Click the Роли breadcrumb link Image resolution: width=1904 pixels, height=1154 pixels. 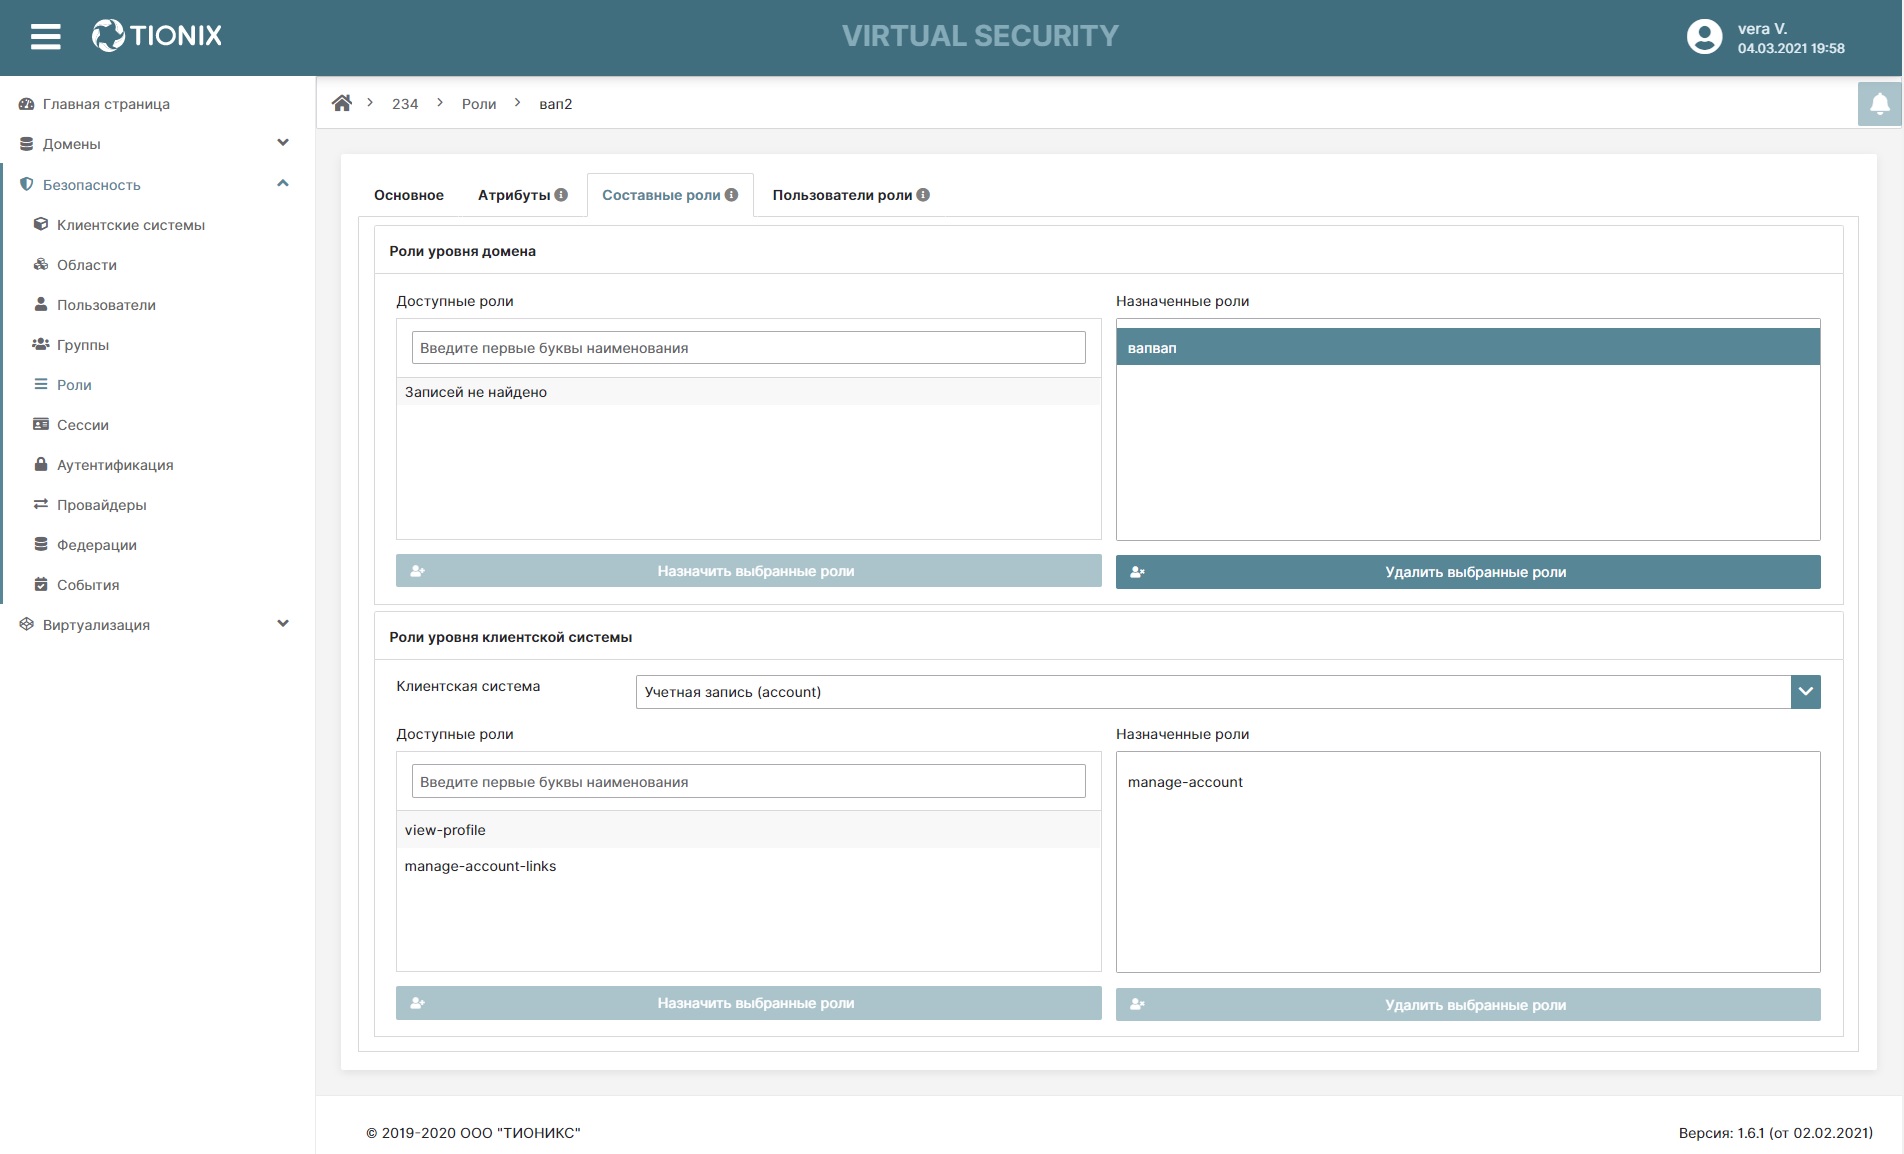[479, 104]
